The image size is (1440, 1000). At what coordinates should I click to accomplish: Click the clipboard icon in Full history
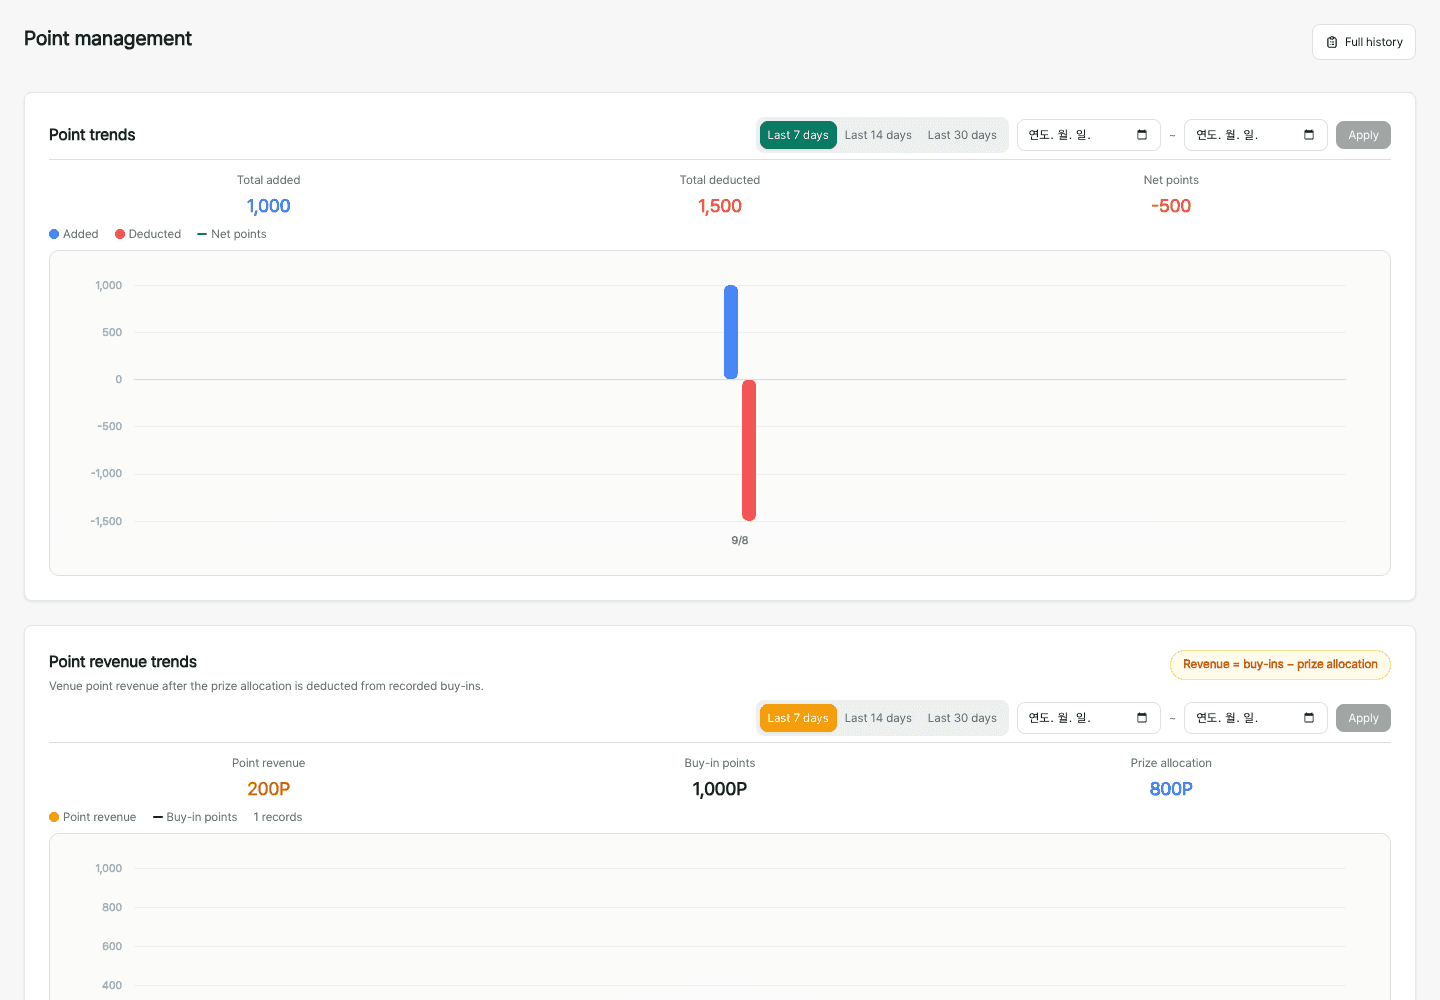point(1332,42)
